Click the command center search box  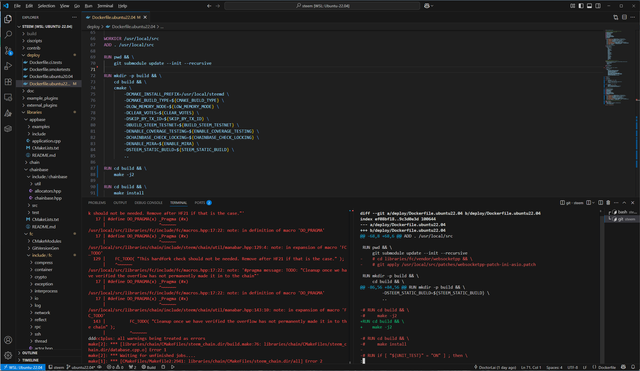pyautogui.click(x=322, y=6)
